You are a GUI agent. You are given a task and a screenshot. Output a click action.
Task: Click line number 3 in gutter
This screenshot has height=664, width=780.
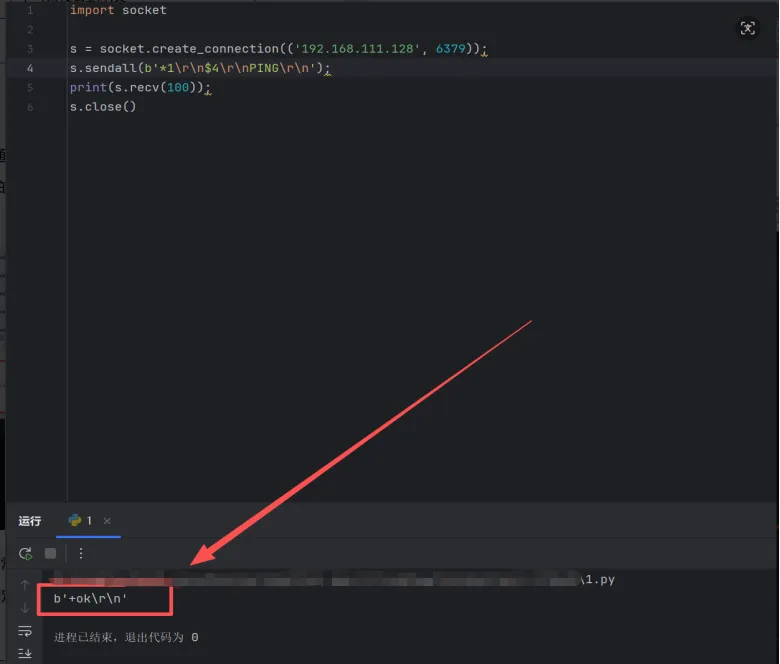(x=30, y=49)
